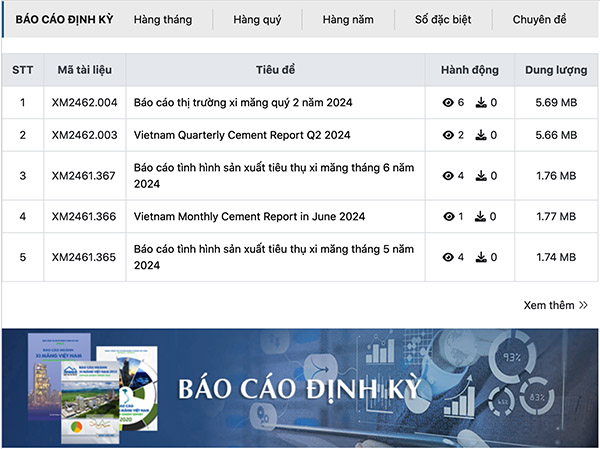The image size is (600, 449).
Task: Click the eye view icon for XM2461.365
Action: click(448, 257)
